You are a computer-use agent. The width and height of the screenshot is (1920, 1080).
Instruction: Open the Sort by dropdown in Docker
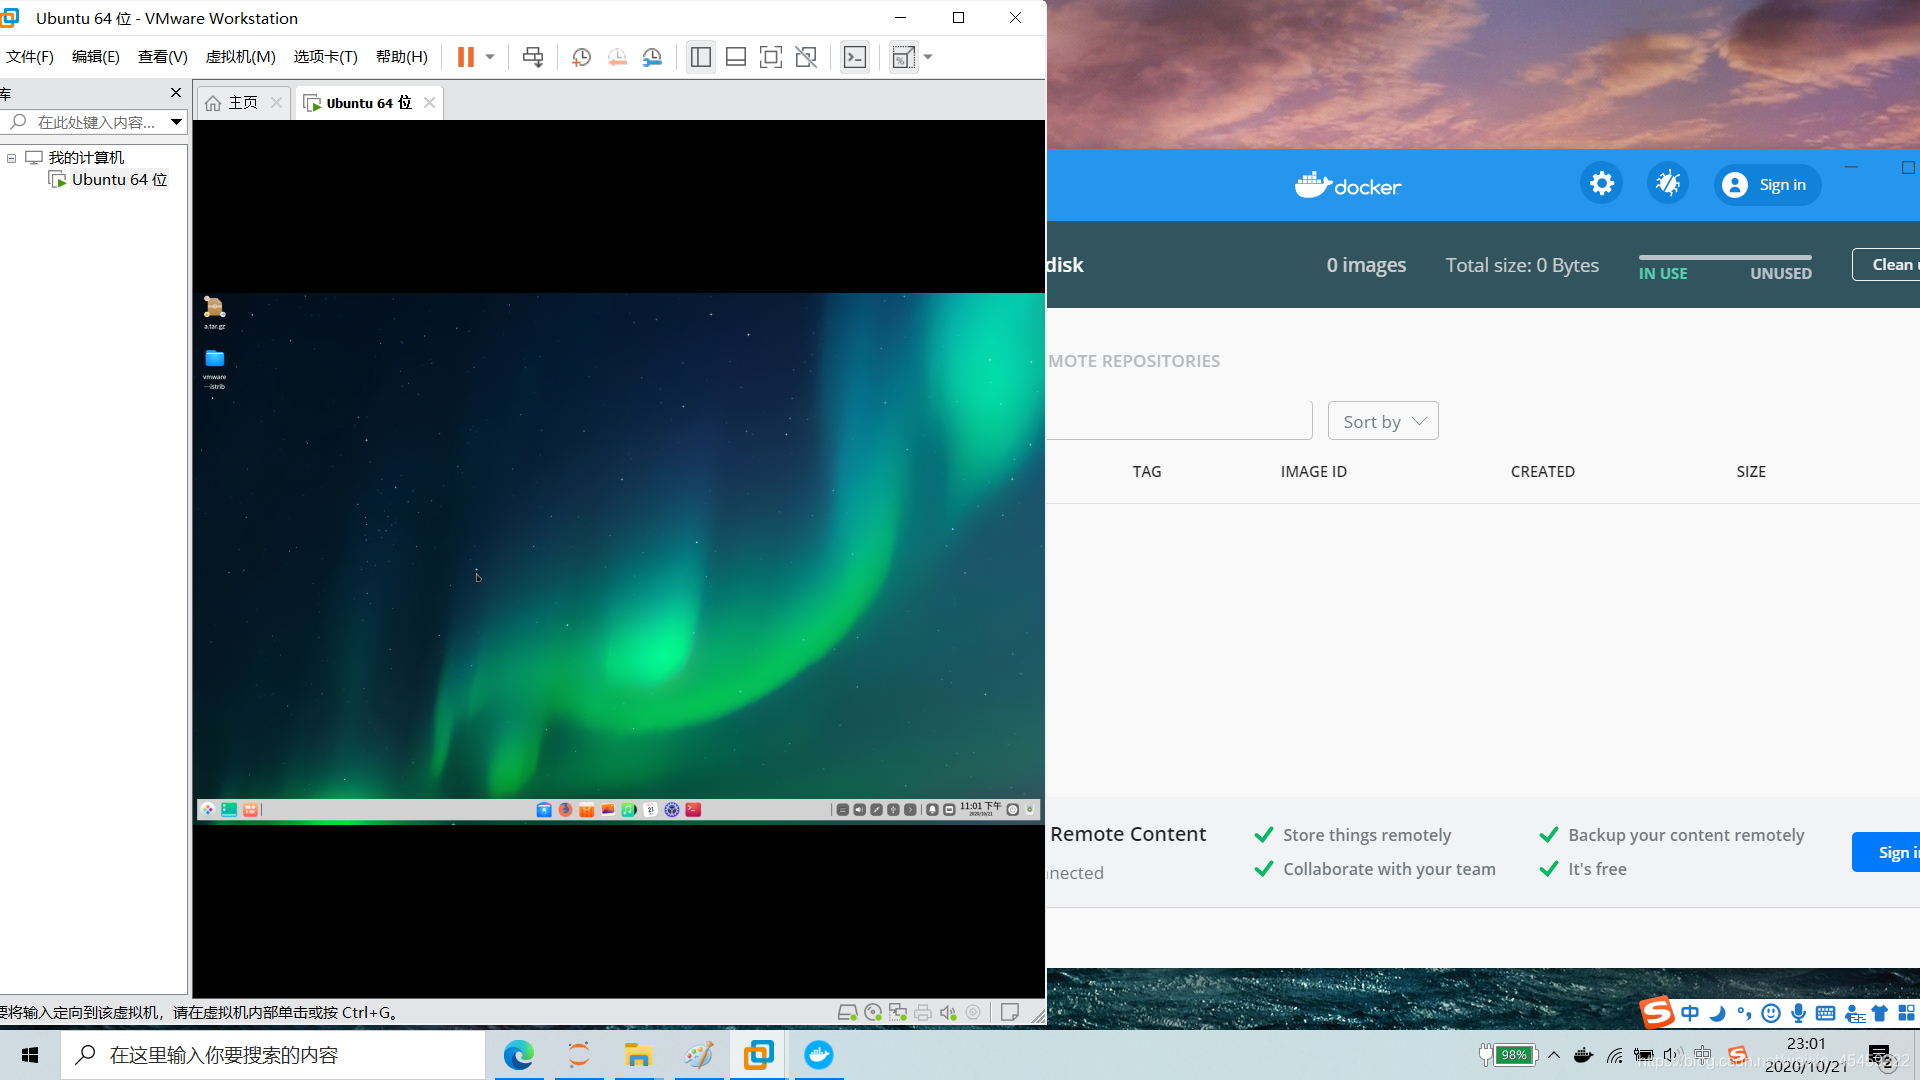pos(1382,421)
